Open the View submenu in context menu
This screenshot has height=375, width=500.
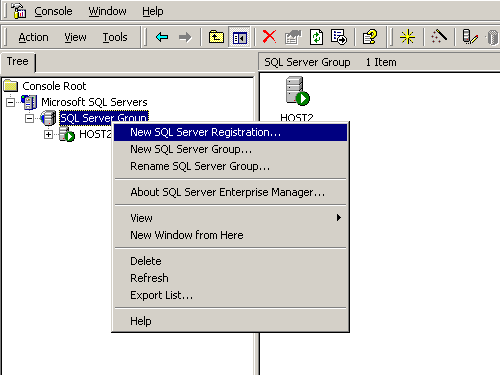click(x=230, y=218)
